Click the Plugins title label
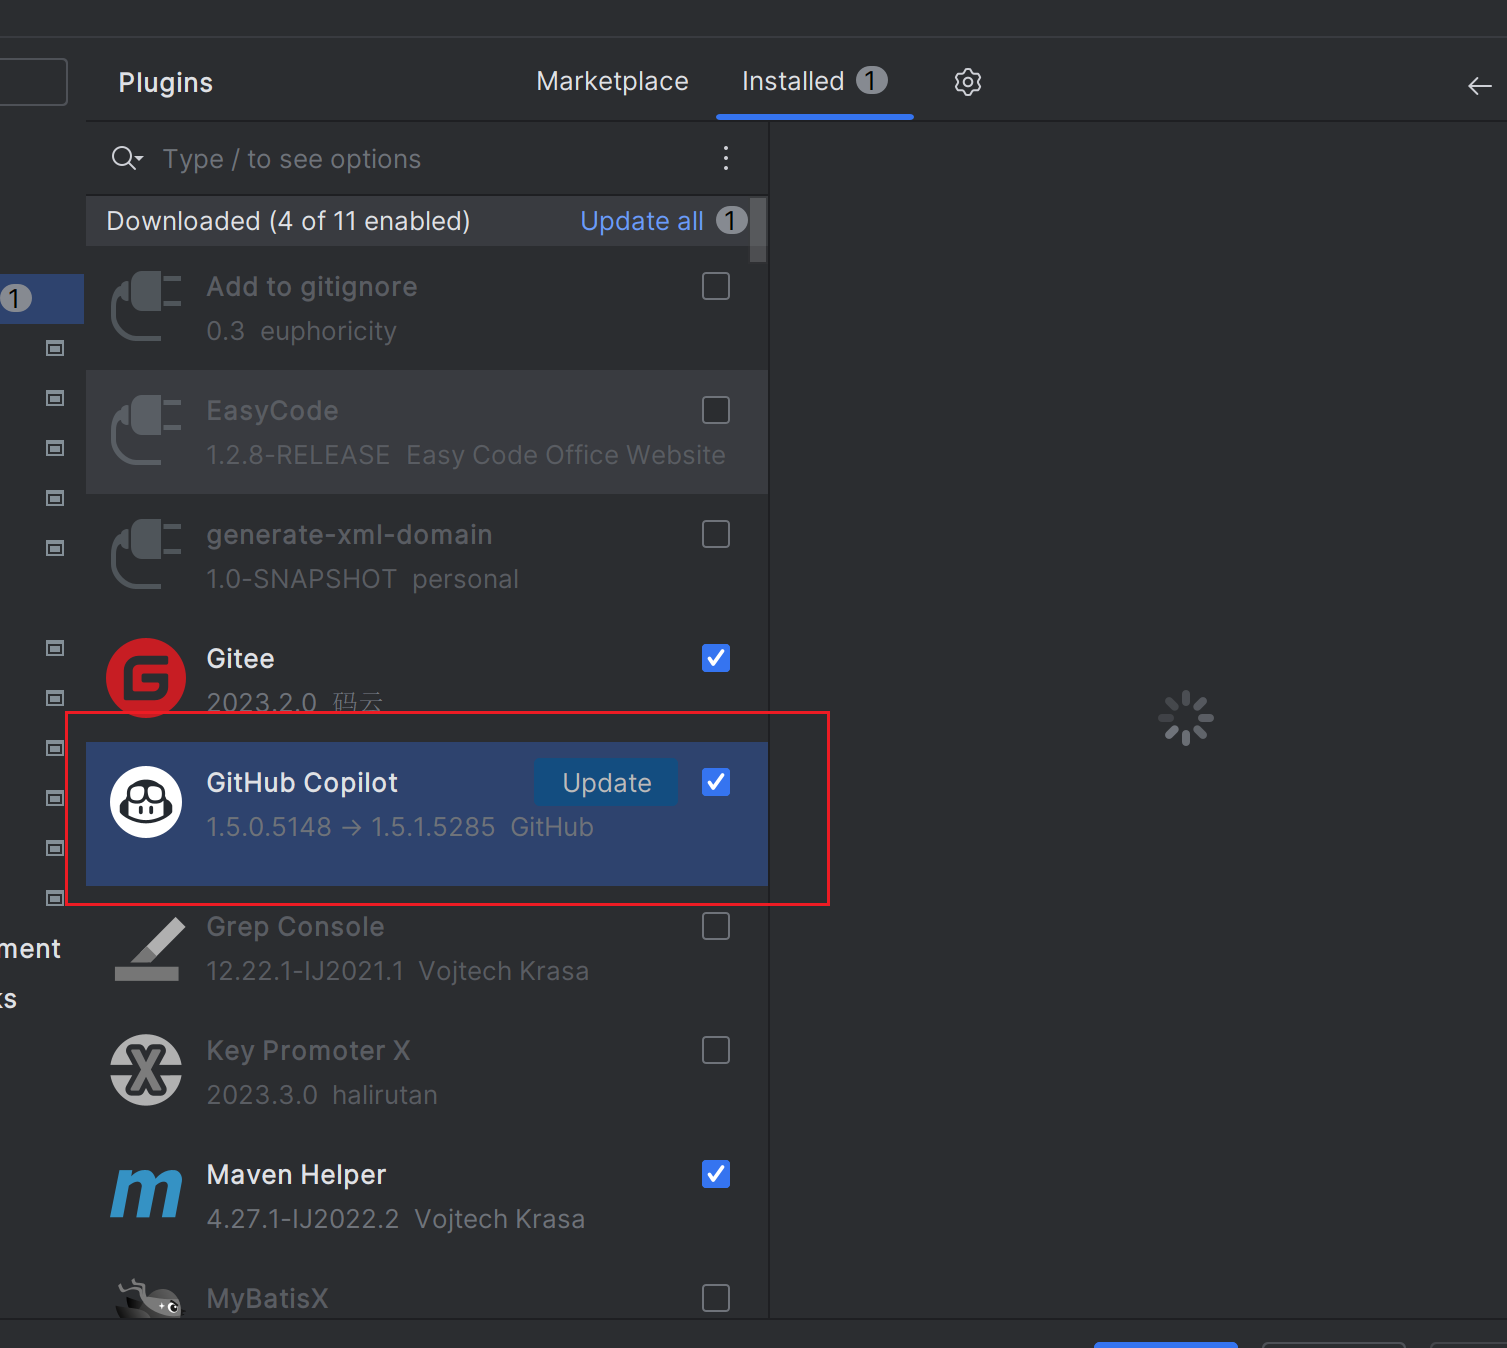Image resolution: width=1507 pixels, height=1348 pixels. pos(165,83)
